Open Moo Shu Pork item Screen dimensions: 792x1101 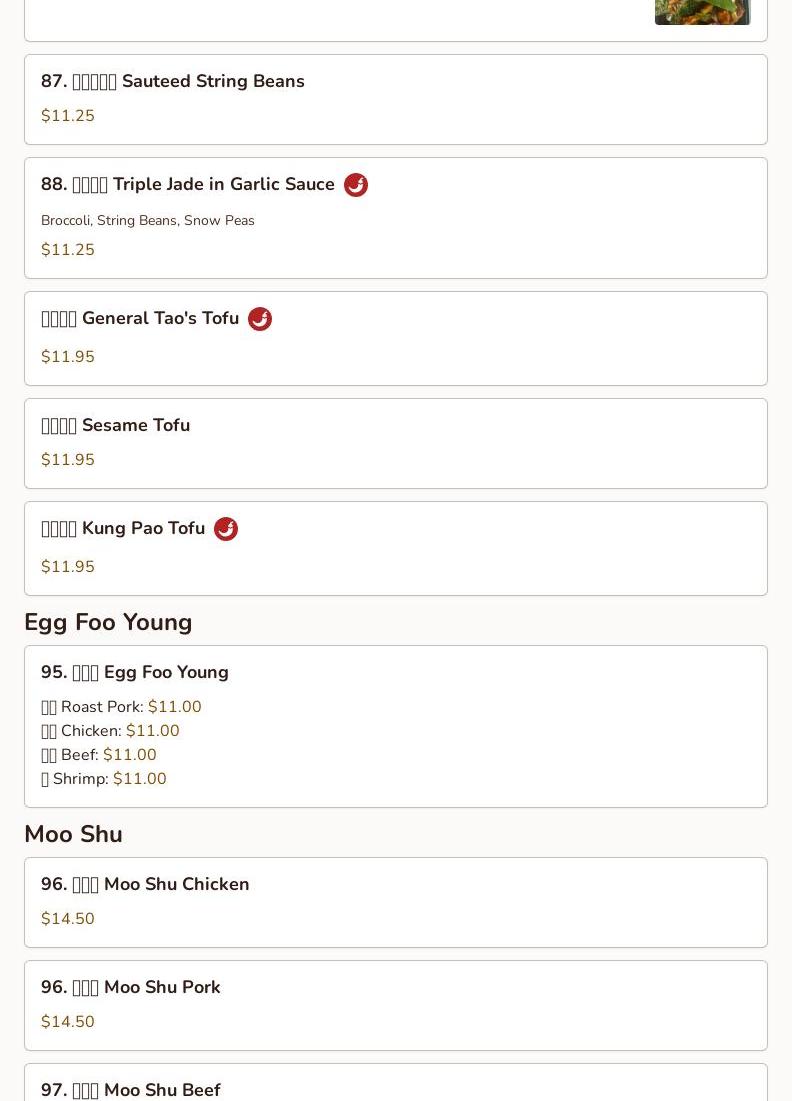point(396,1006)
